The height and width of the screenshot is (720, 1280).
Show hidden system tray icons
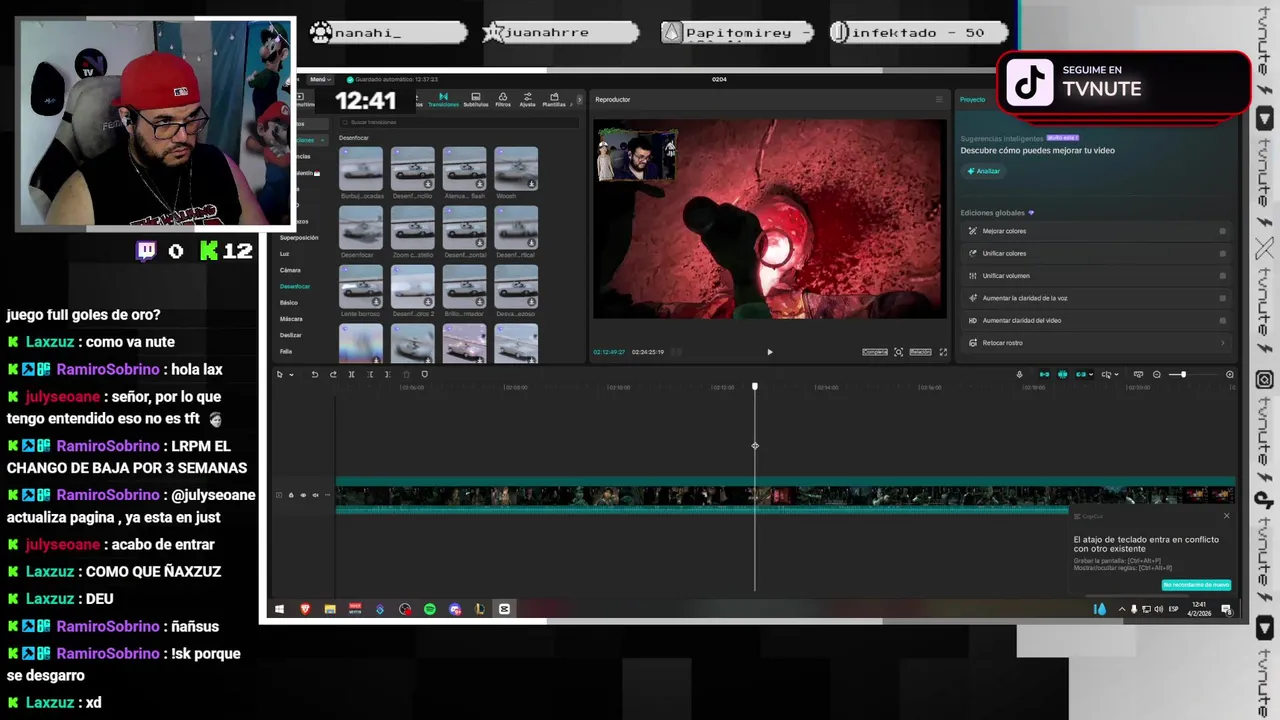(1122, 609)
